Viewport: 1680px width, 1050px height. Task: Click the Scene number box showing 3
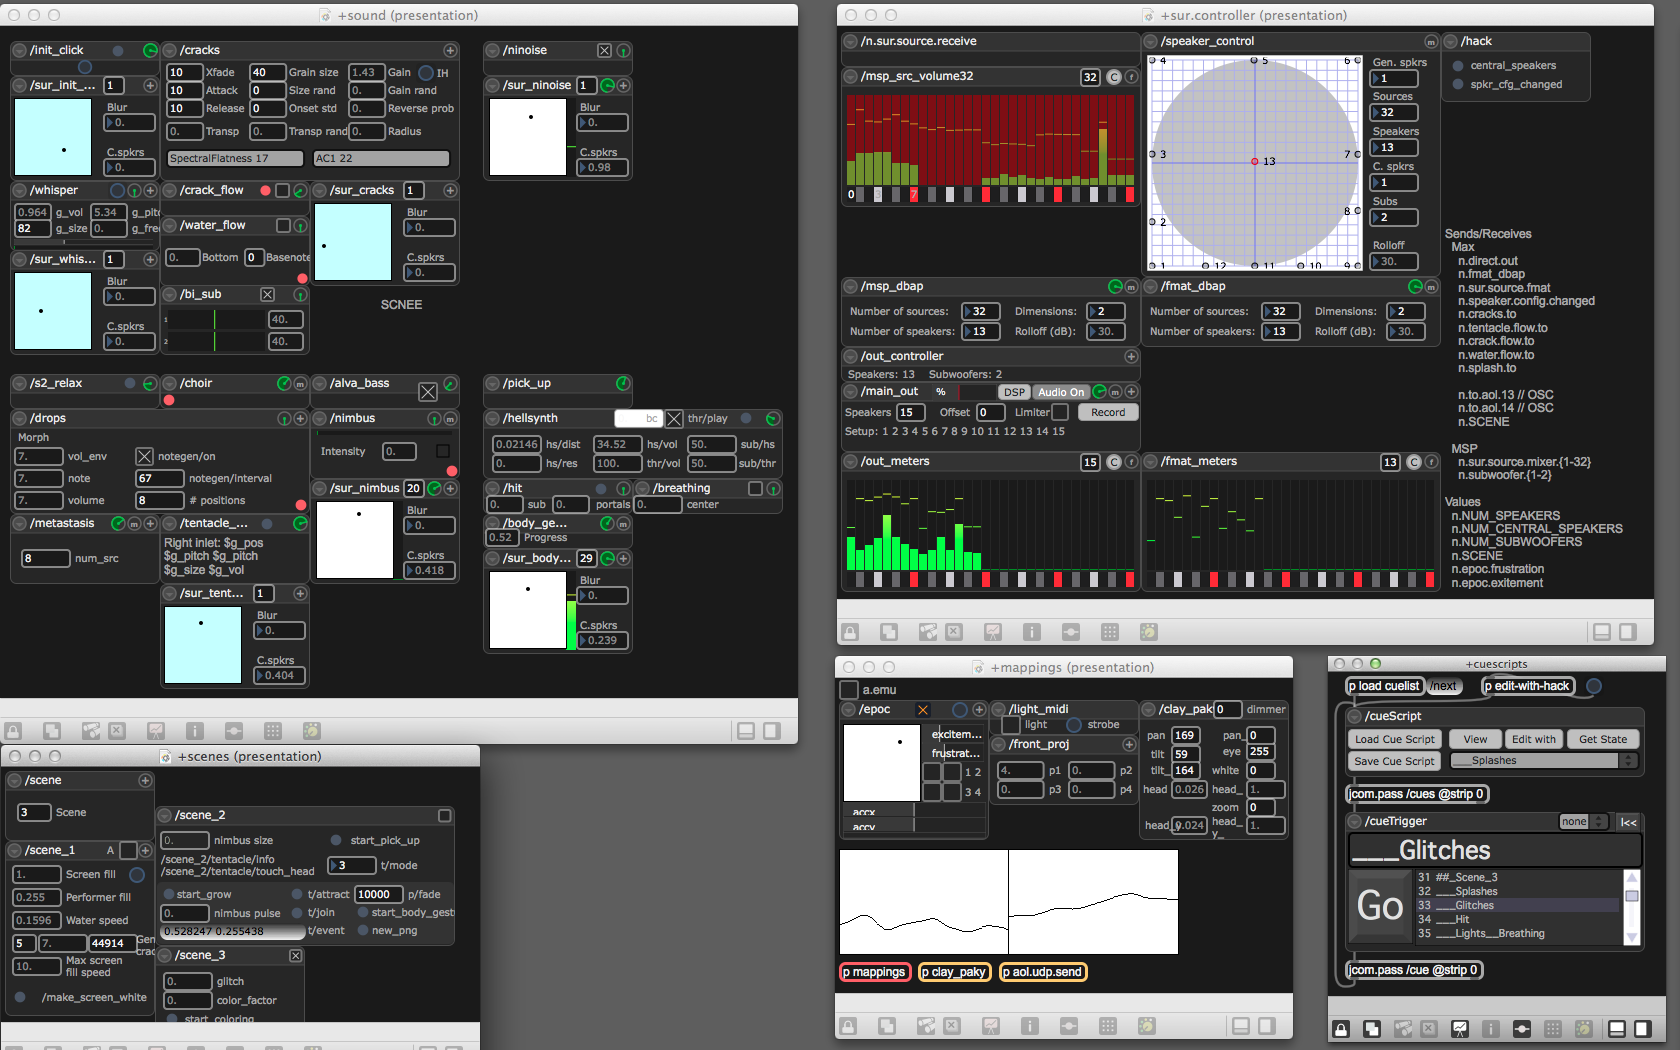(34, 813)
